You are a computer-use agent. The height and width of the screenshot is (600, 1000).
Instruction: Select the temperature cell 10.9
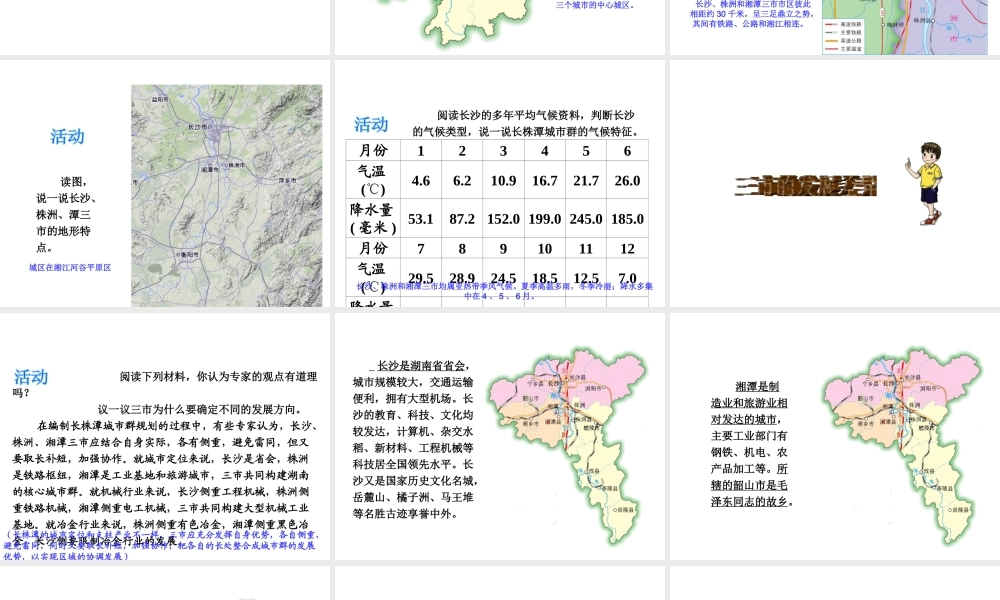(503, 180)
